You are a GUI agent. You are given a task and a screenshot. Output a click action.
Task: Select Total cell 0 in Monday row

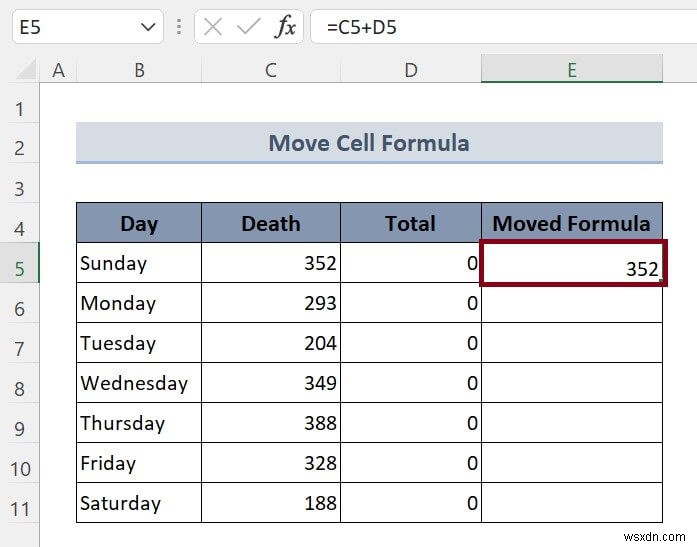[x=411, y=303]
